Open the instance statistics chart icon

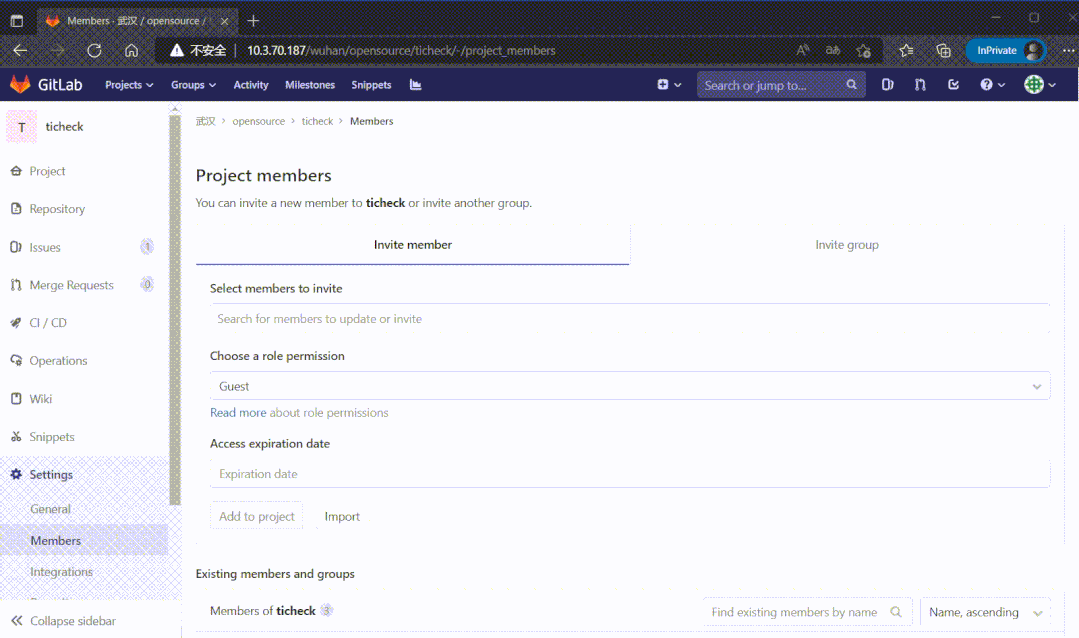tap(415, 85)
